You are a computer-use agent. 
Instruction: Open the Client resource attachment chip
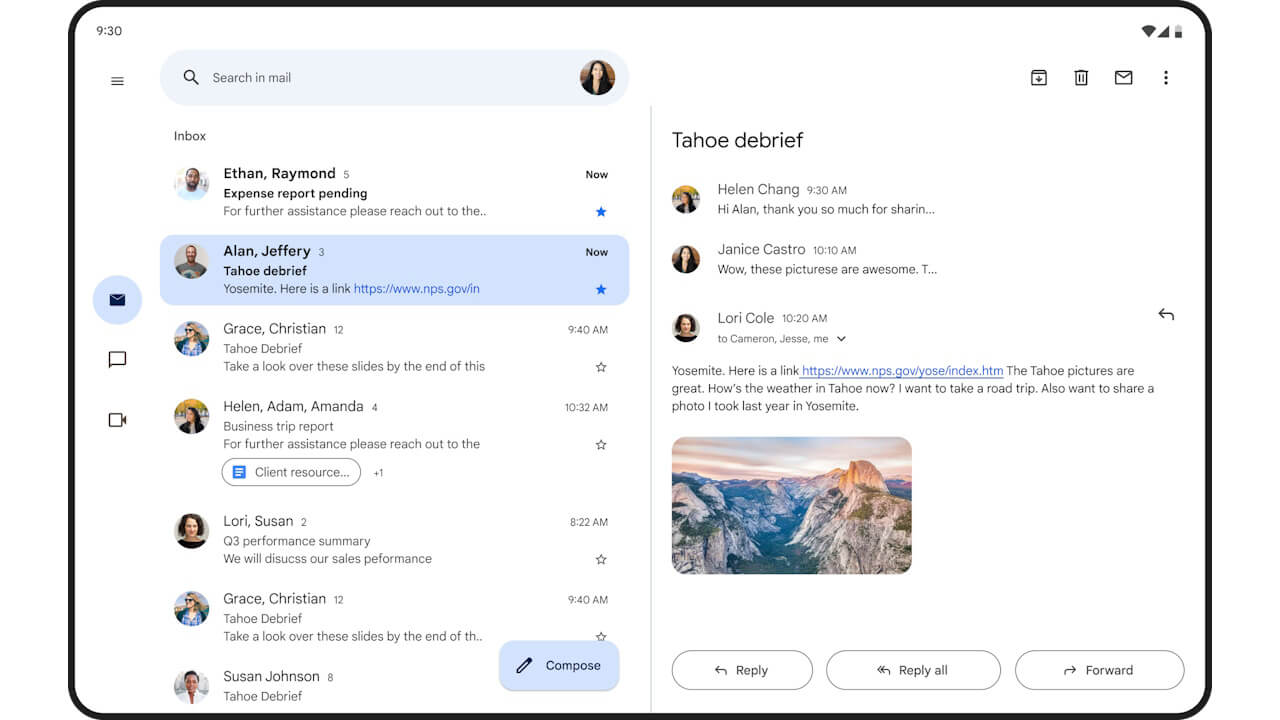[x=291, y=472]
